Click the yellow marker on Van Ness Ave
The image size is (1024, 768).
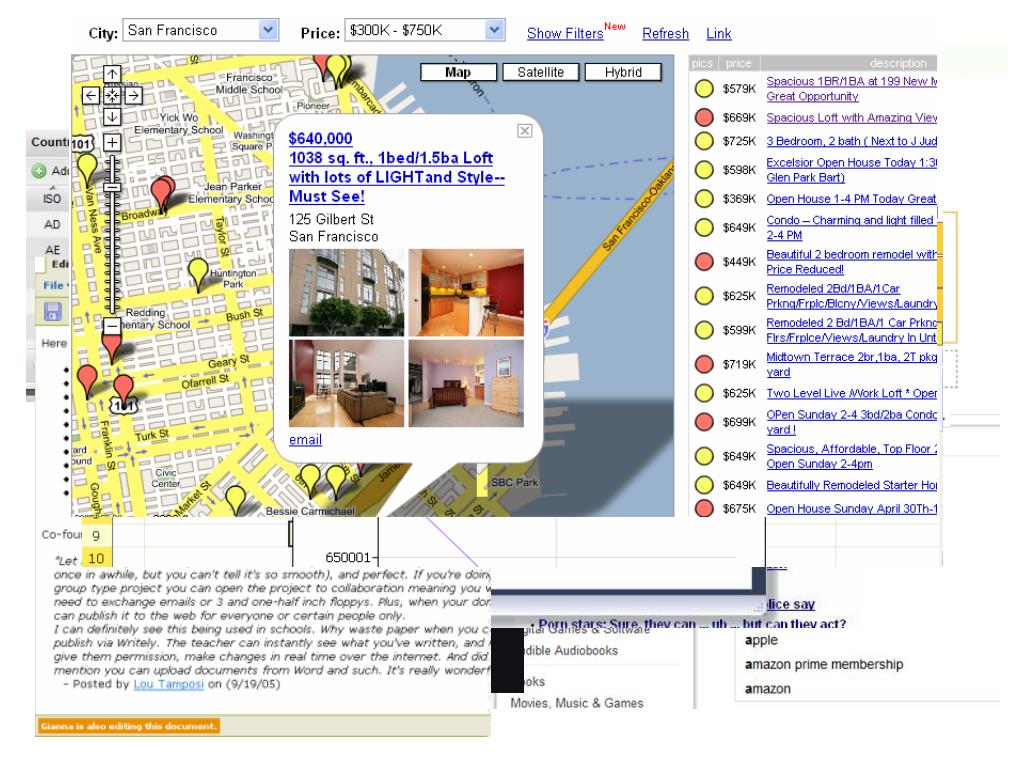(87, 170)
